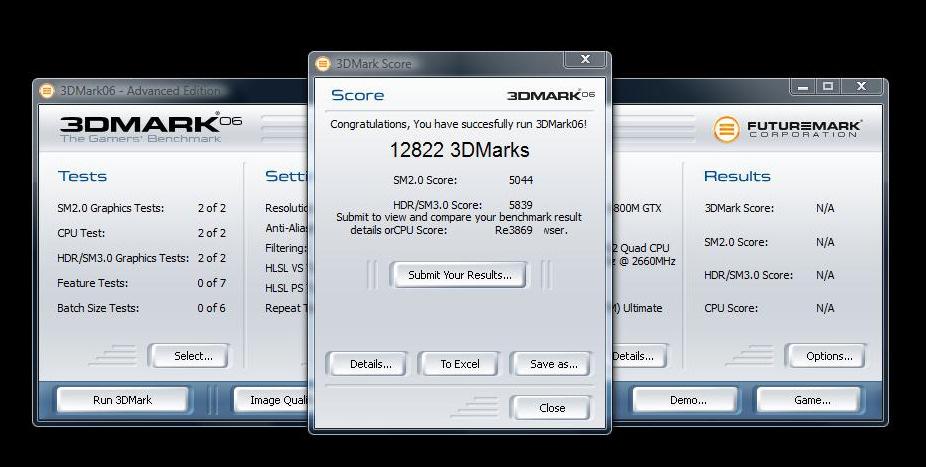Minimize the 3DMark06 main window

pos(803,87)
